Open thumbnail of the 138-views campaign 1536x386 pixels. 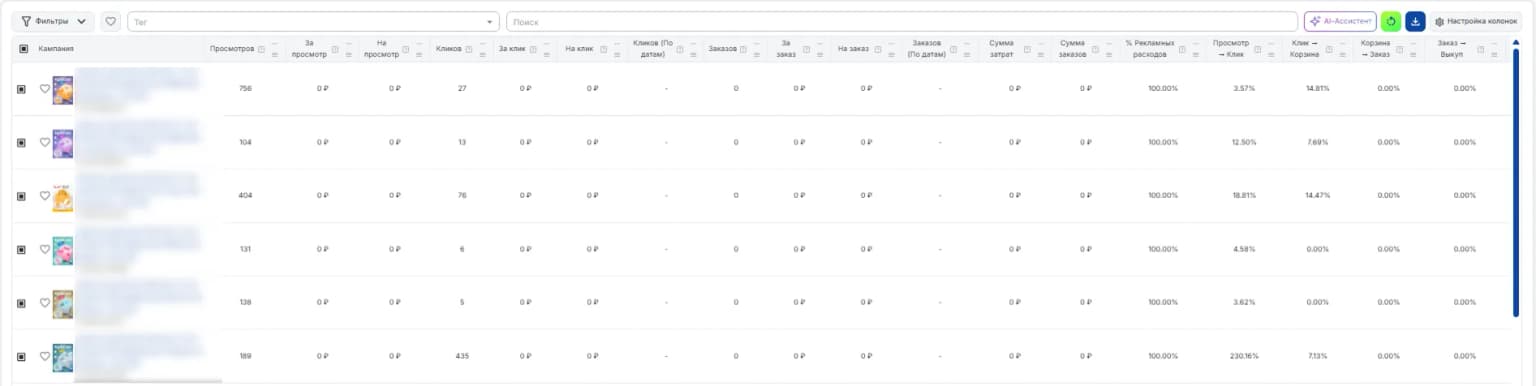[63, 304]
